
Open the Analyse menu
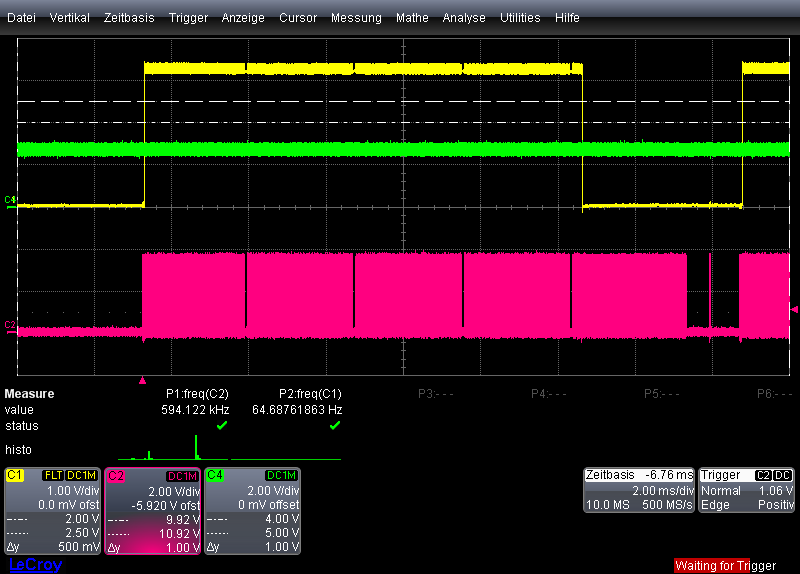point(464,18)
